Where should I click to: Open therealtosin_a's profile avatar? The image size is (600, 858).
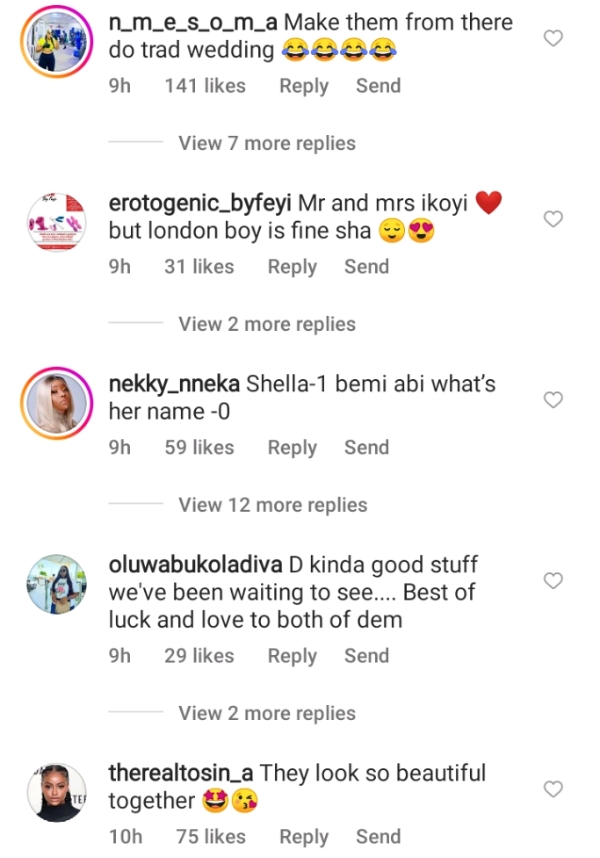(57, 792)
